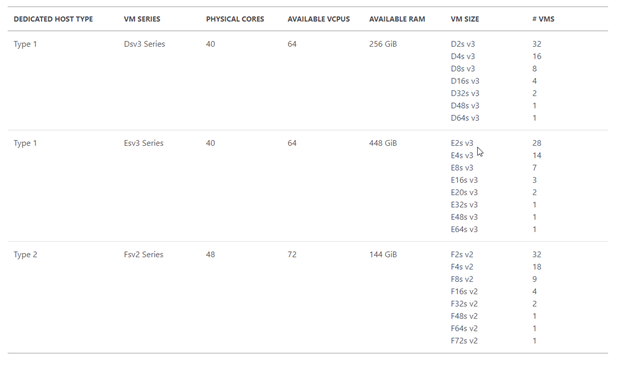
Task: Click the Physical Cores column header
Action: 235,19
